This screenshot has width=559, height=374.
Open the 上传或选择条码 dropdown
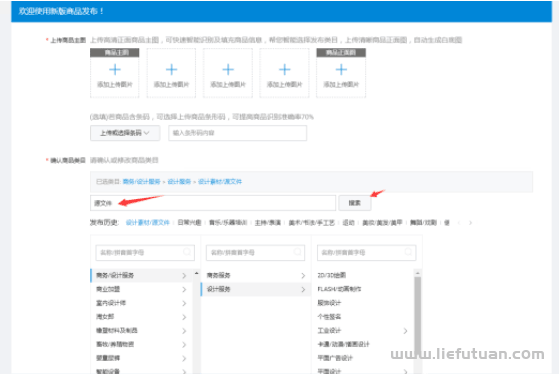125,133
